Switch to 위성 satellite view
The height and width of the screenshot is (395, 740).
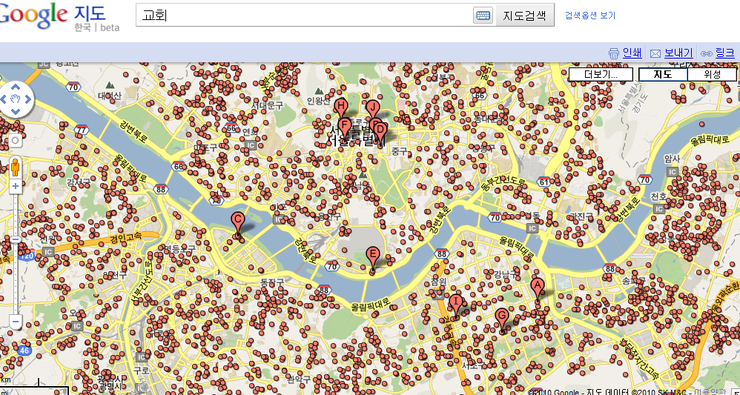click(712, 75)
